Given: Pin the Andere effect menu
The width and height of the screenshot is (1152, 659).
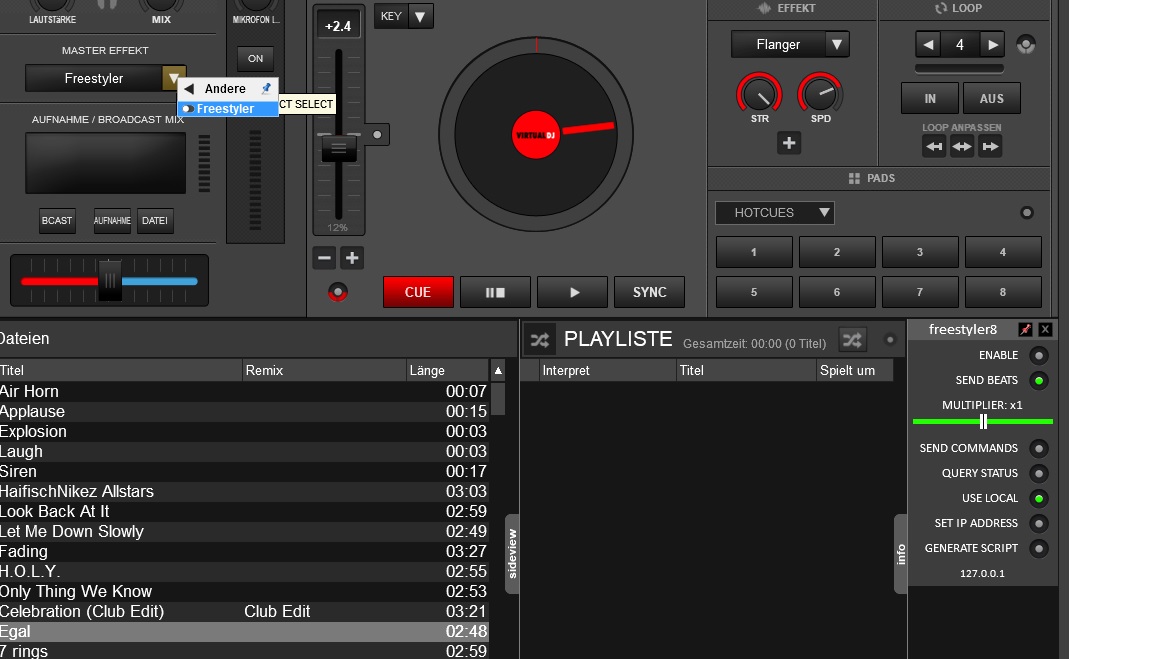Looking at the screenshot, I should coord(267,89).
